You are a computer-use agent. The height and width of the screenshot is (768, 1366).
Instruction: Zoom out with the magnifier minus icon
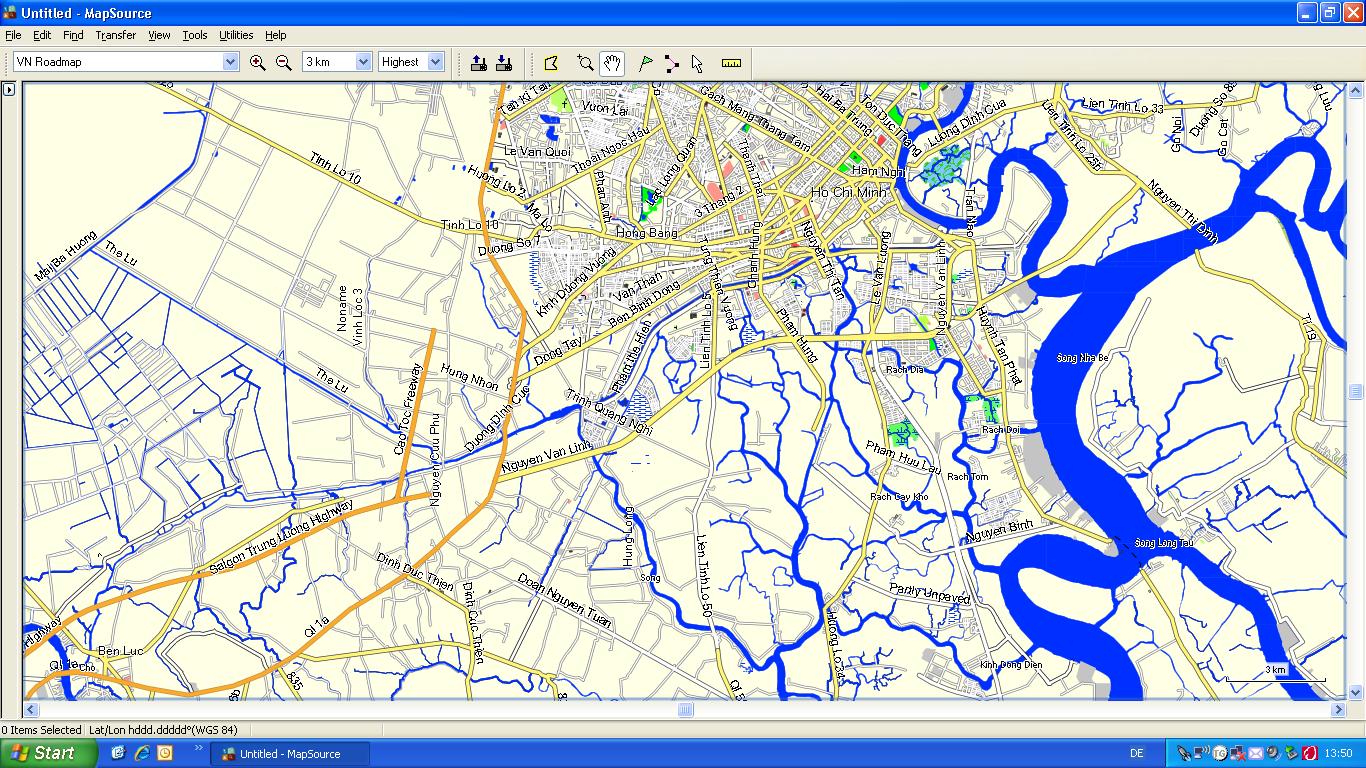pyautogui.click(x=284, y=62)
